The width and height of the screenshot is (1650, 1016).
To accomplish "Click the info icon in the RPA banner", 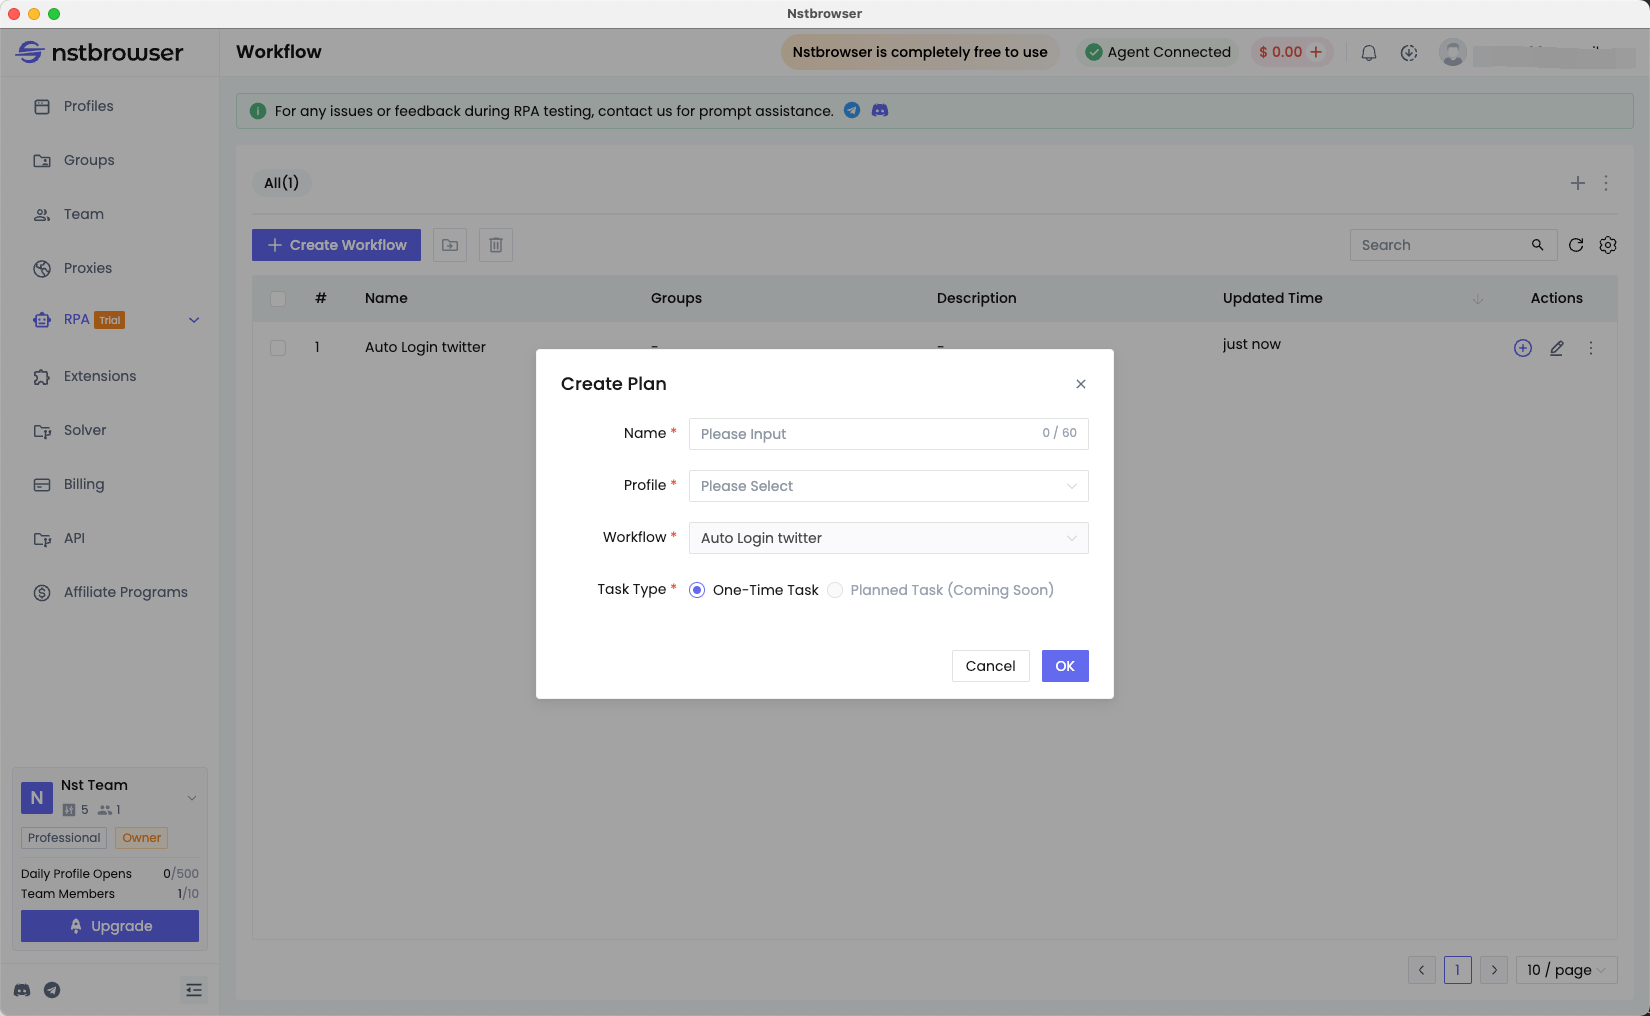I will click(x=257, y=111).
